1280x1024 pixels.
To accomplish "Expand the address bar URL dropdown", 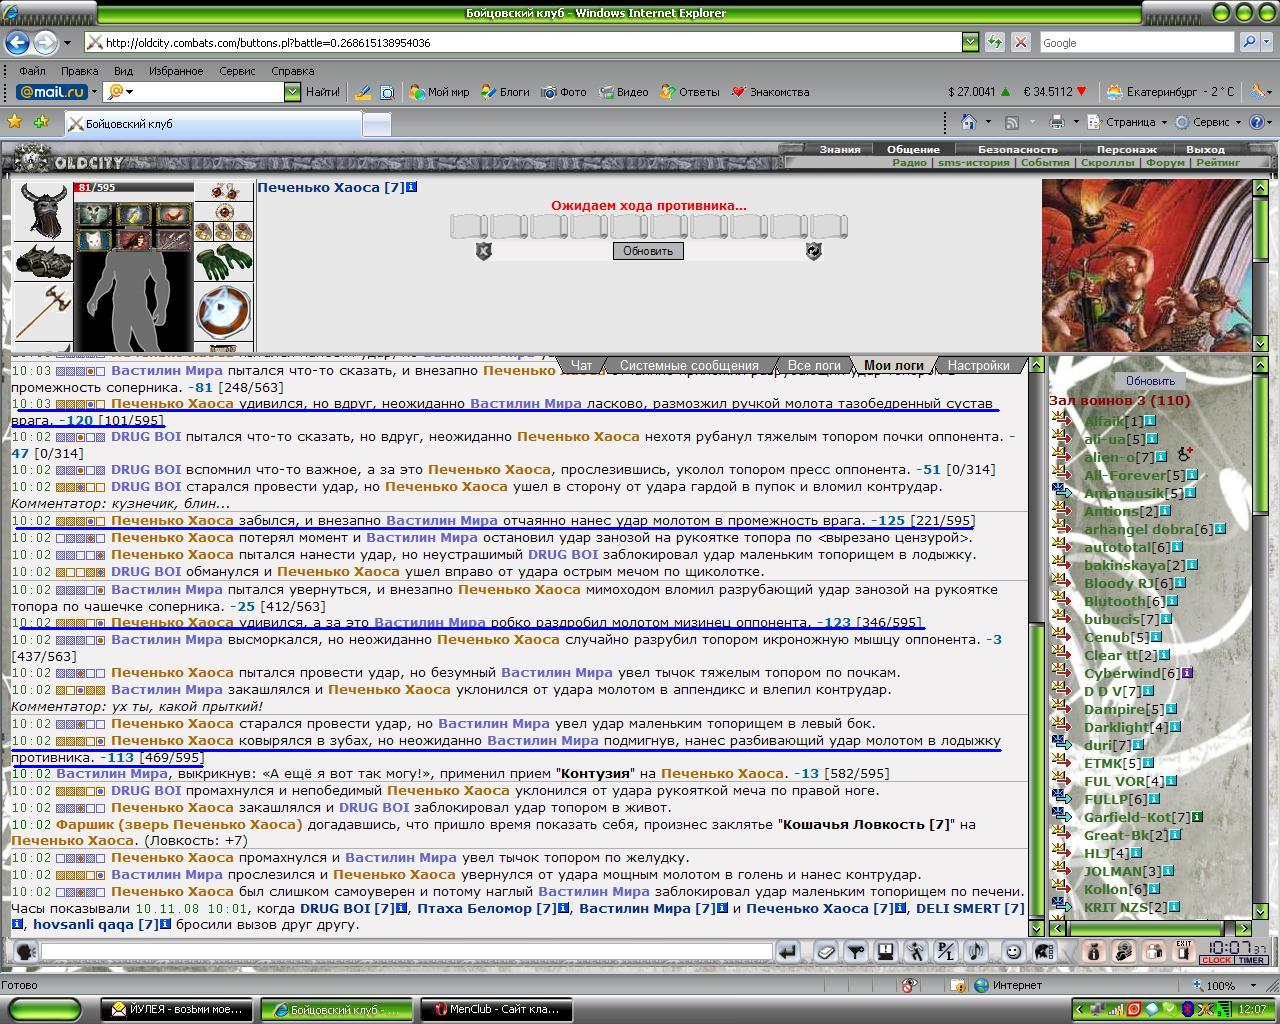I will (970, 42).
